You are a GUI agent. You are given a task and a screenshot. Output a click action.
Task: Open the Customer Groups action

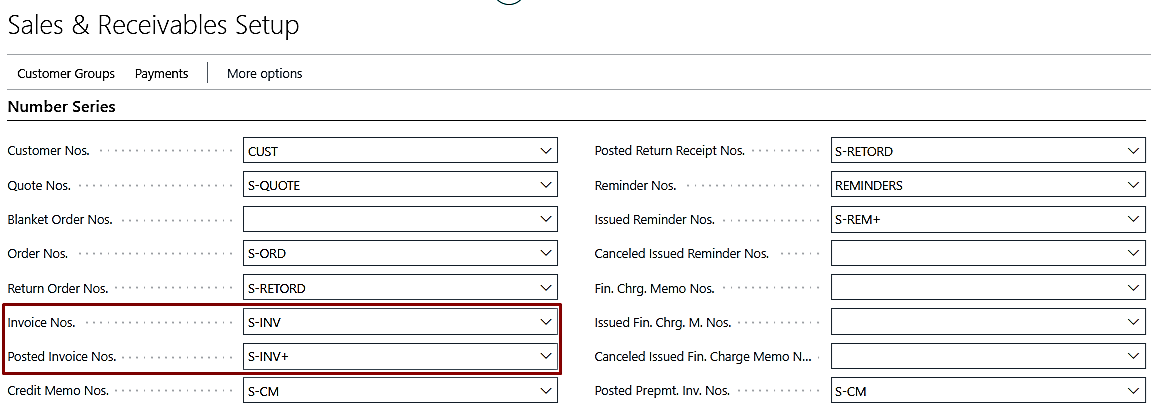click(66, 73)
